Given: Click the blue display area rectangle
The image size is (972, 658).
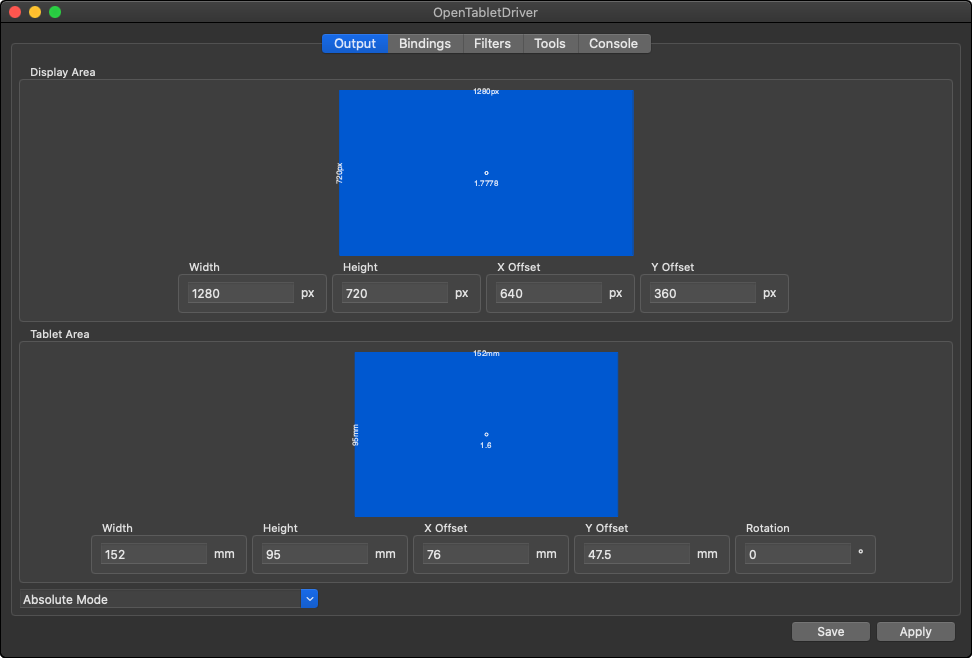Looking at the screenshot, I should click(x=486, y=173).
